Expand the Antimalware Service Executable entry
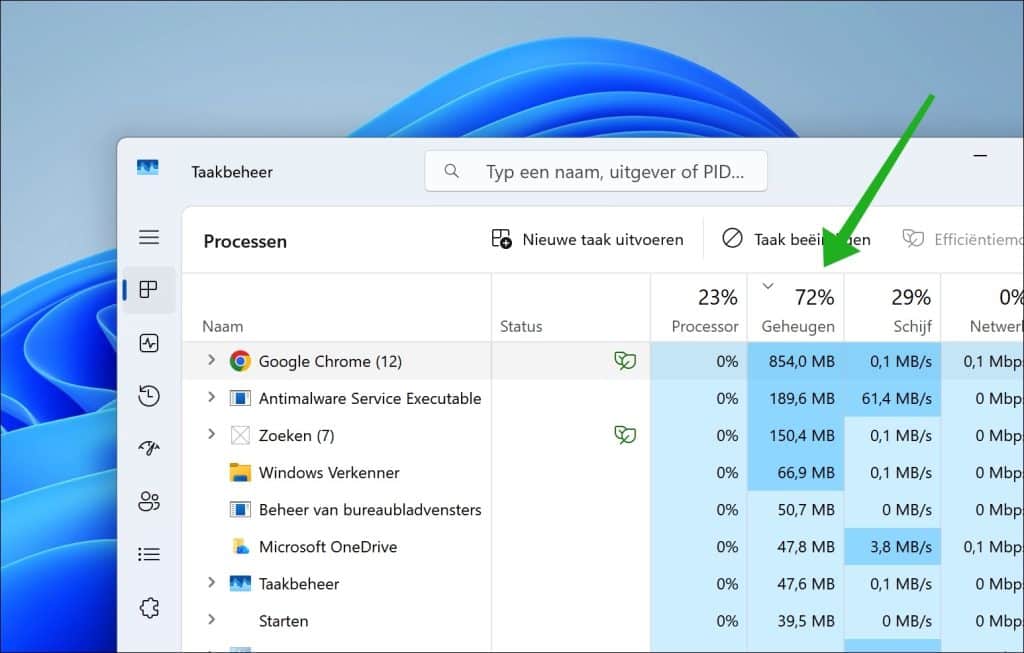 [x=210, y=398]
